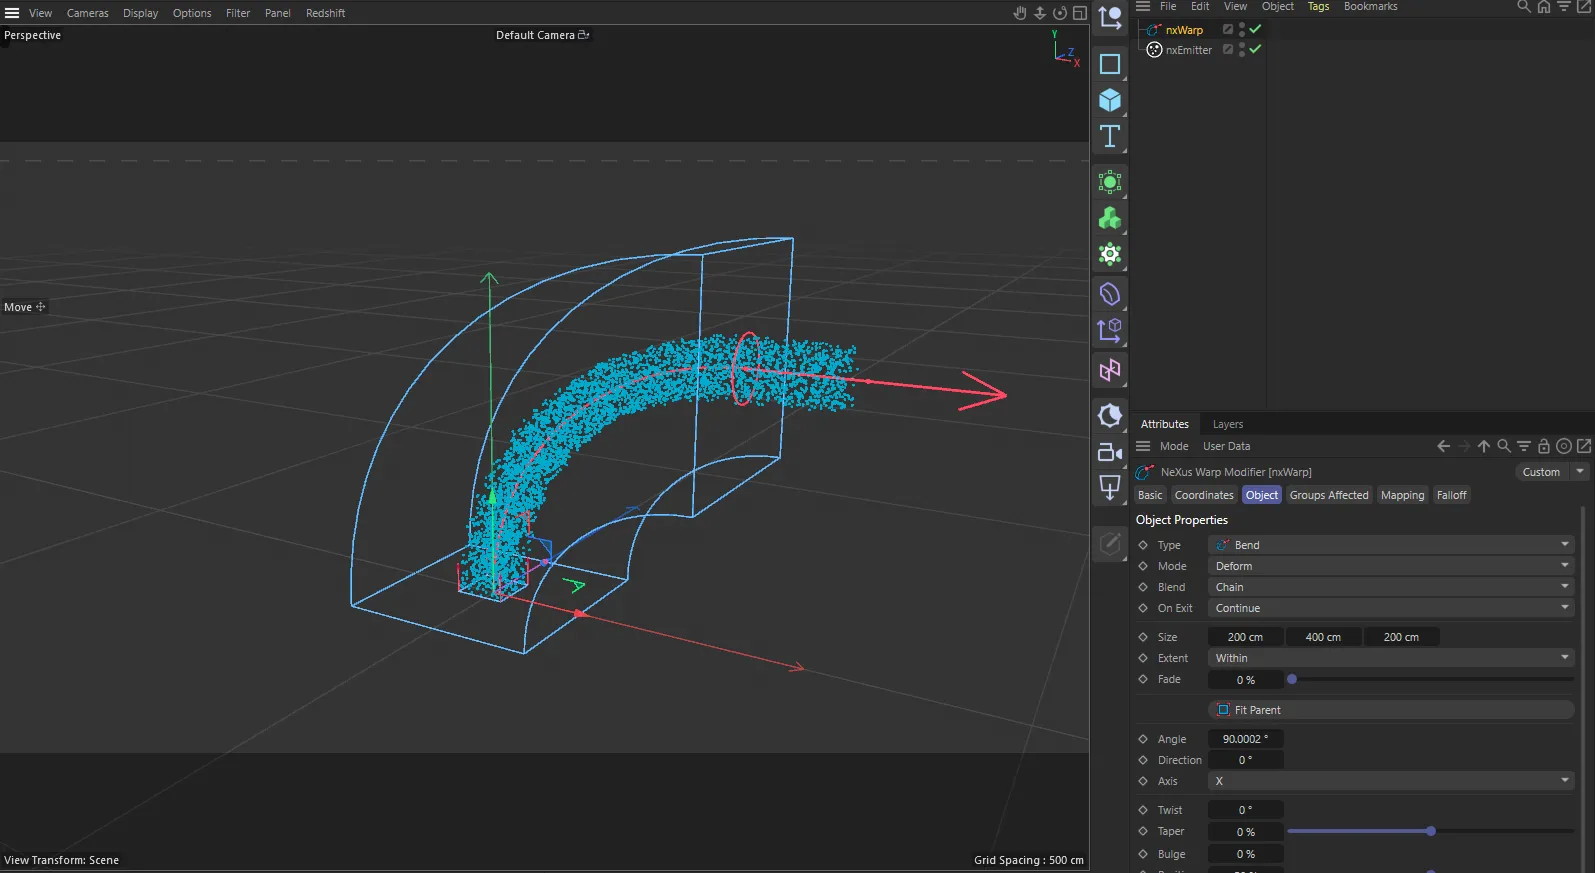Open the Groups Affected tab
The height and width of the screenshot is (873, 1595).
[1328, 495]
